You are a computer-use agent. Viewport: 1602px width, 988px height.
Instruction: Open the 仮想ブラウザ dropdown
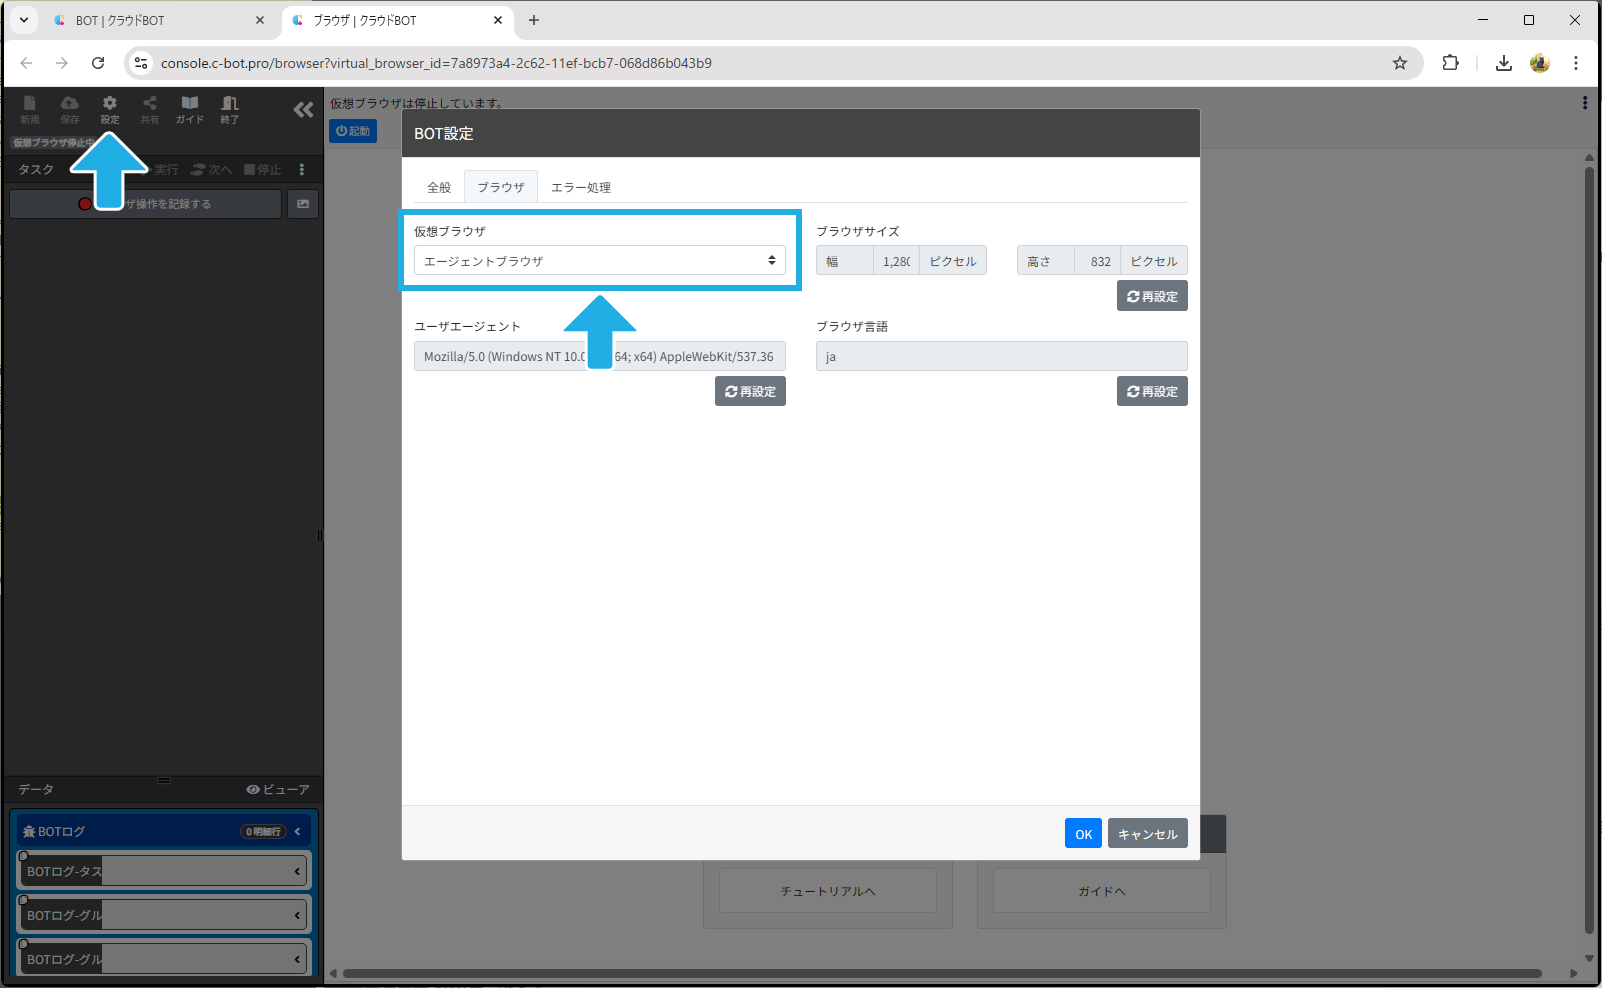[600, 261]
